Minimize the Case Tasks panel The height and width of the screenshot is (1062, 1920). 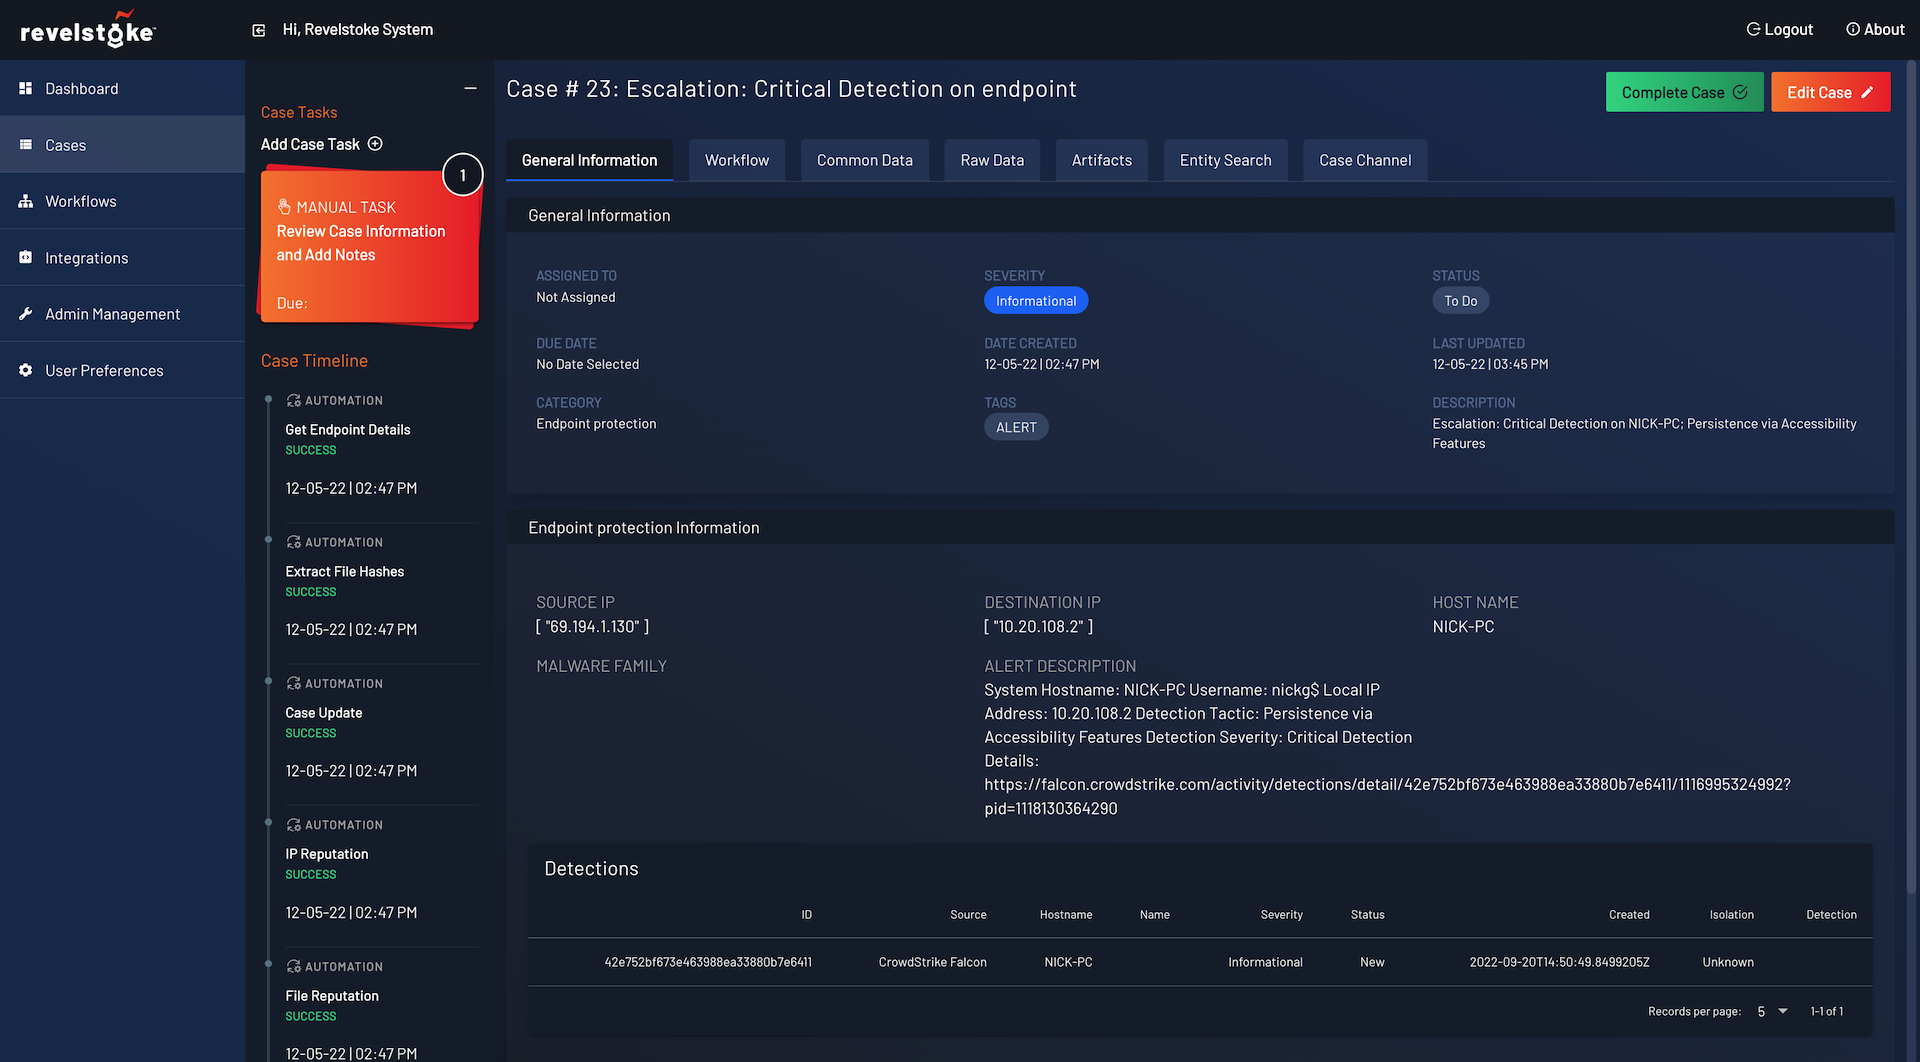470,89
